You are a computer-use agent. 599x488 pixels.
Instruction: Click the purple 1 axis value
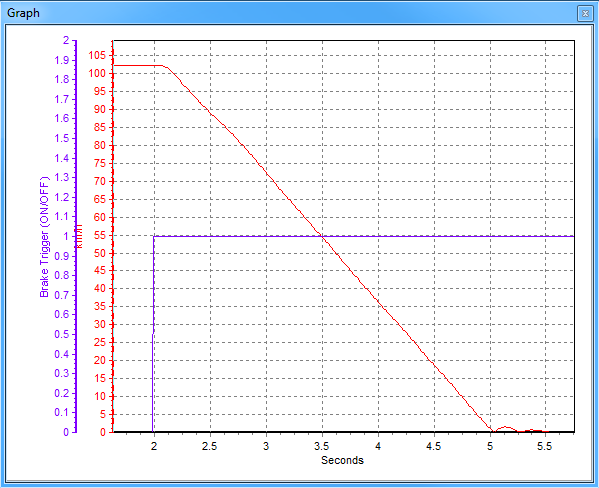pyautogui.click(x=66, y=237)
